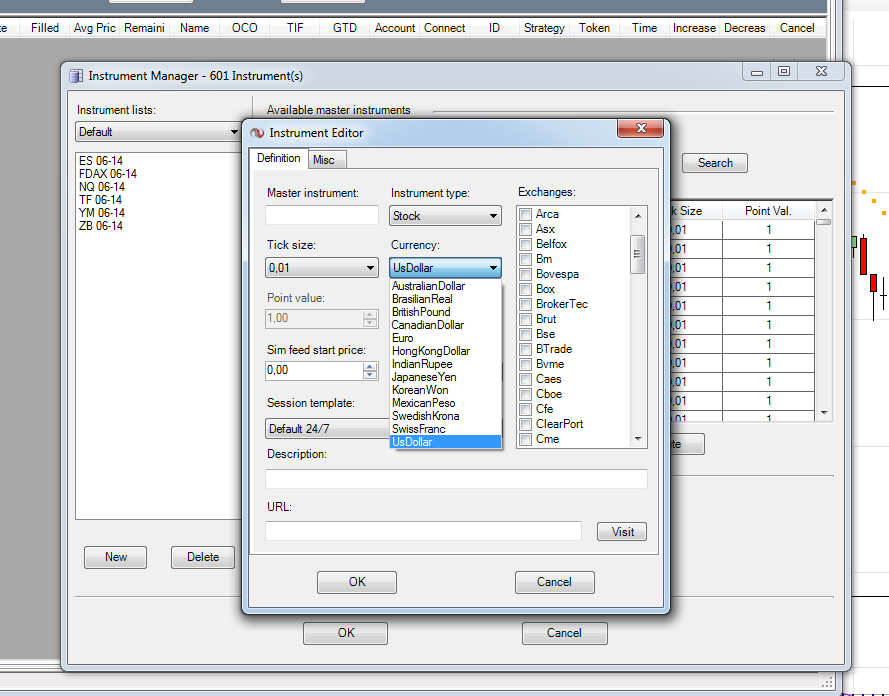Viewport: 889px width, 696px height.
Task: Click OK in the Instrument Manager window
Action: pos(346,633)
